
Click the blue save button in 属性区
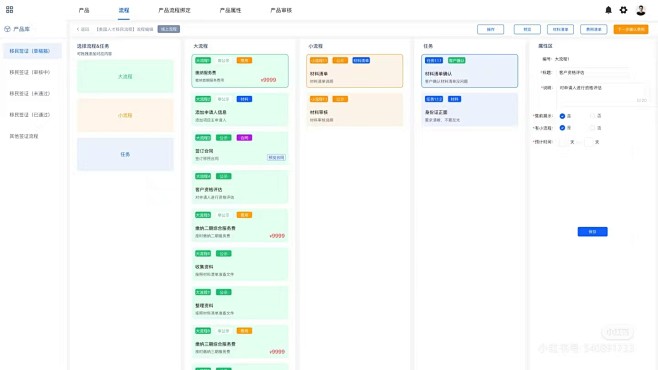tap(593, 232)
